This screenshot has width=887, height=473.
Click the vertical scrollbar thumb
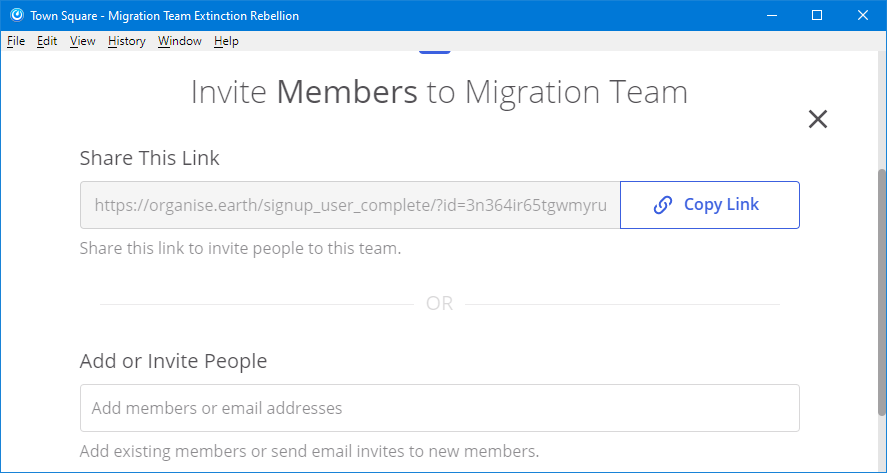pos(882,293)
